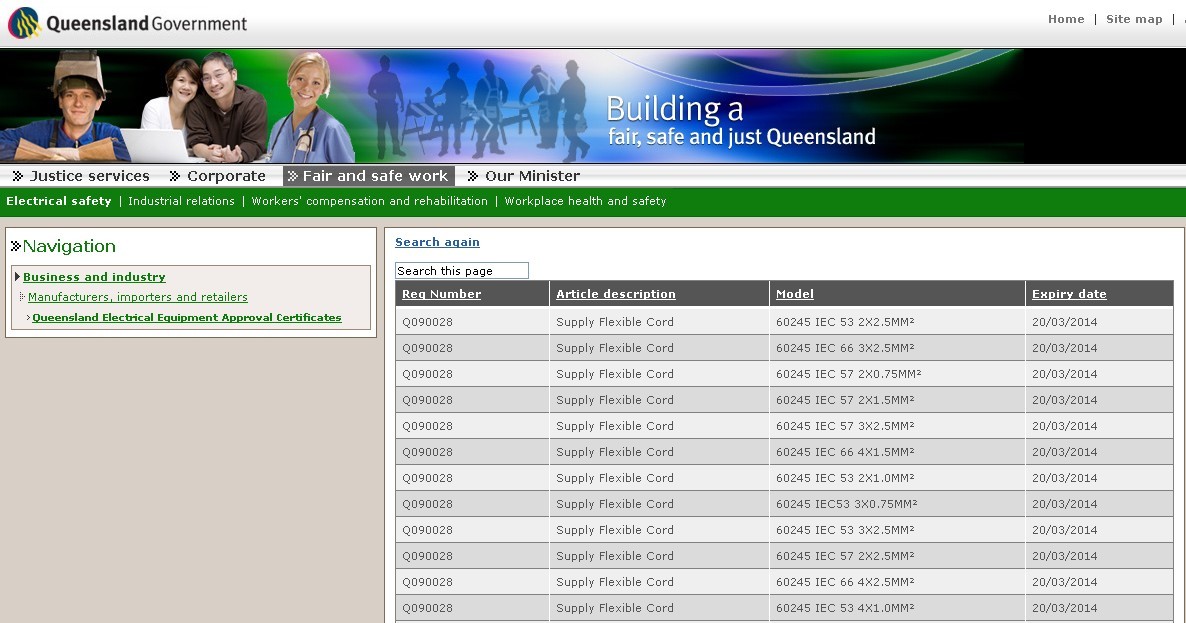Expand Business and industry navigation item
This screenshot has width=1186, height=623.
coord(94,277)
